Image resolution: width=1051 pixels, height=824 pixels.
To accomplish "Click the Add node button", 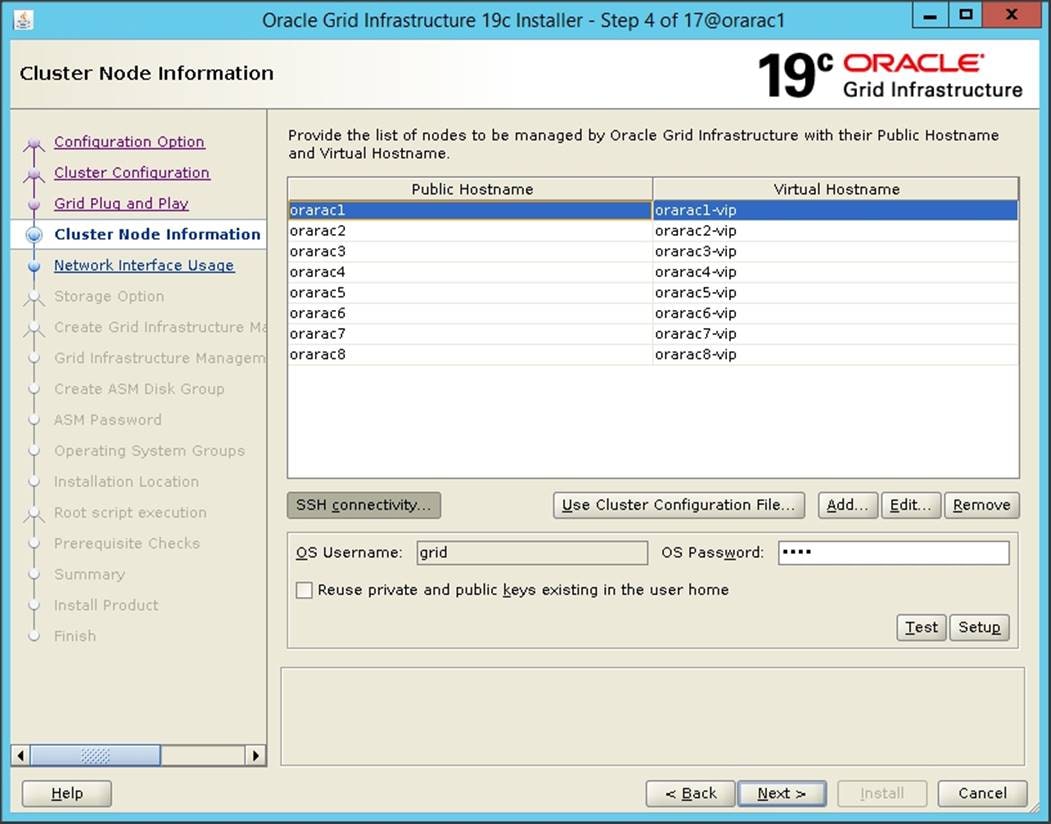I will coord(848,505).
